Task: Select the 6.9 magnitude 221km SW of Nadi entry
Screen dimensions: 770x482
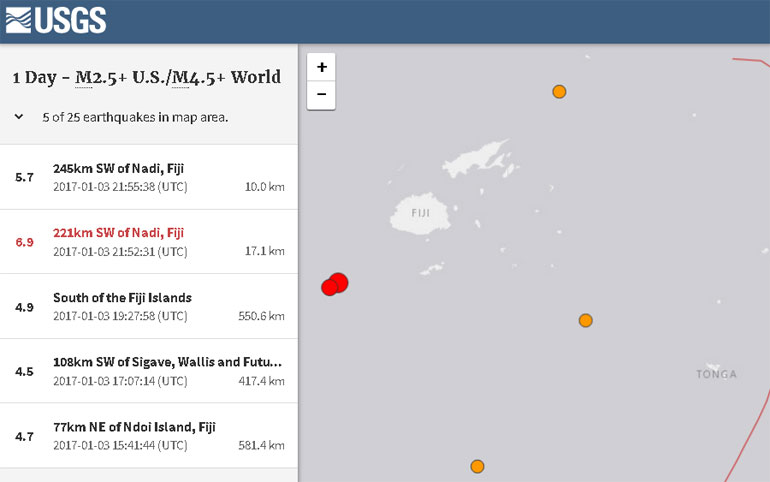Action: pyautogui.click(x=149, y=241)
